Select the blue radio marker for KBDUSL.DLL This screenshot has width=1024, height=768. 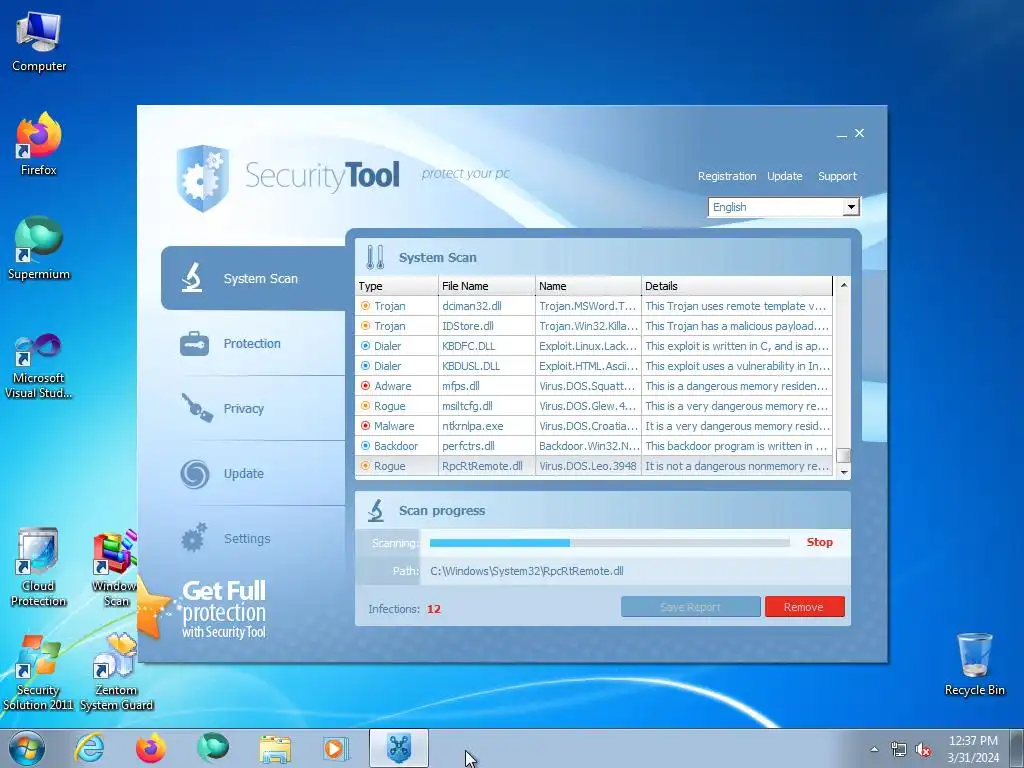coord(365,366)
